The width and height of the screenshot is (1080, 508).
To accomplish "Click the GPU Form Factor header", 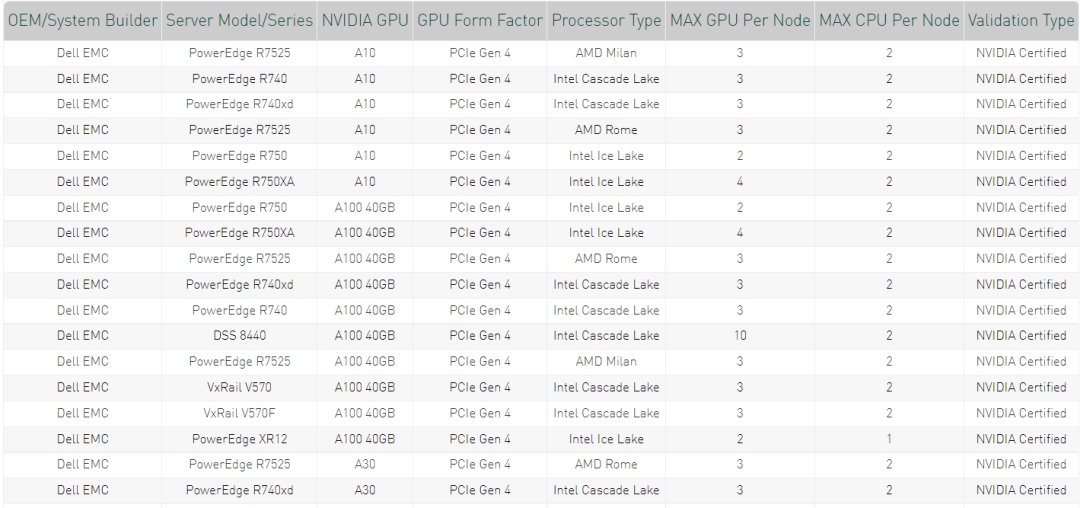I will point(480,21).
